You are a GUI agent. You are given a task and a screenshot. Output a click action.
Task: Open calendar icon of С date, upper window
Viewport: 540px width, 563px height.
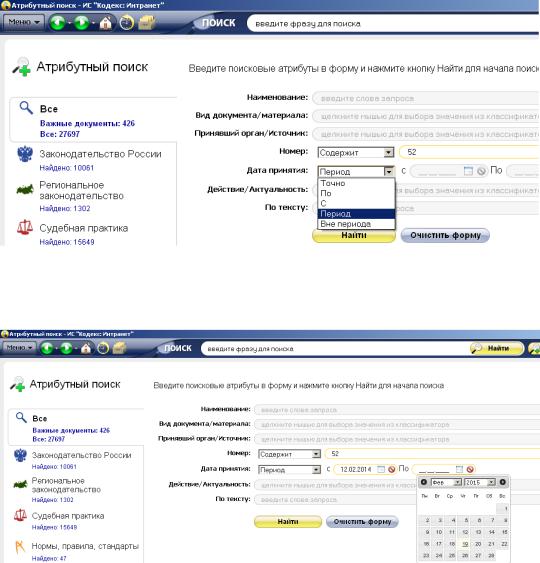click(468, 171)
